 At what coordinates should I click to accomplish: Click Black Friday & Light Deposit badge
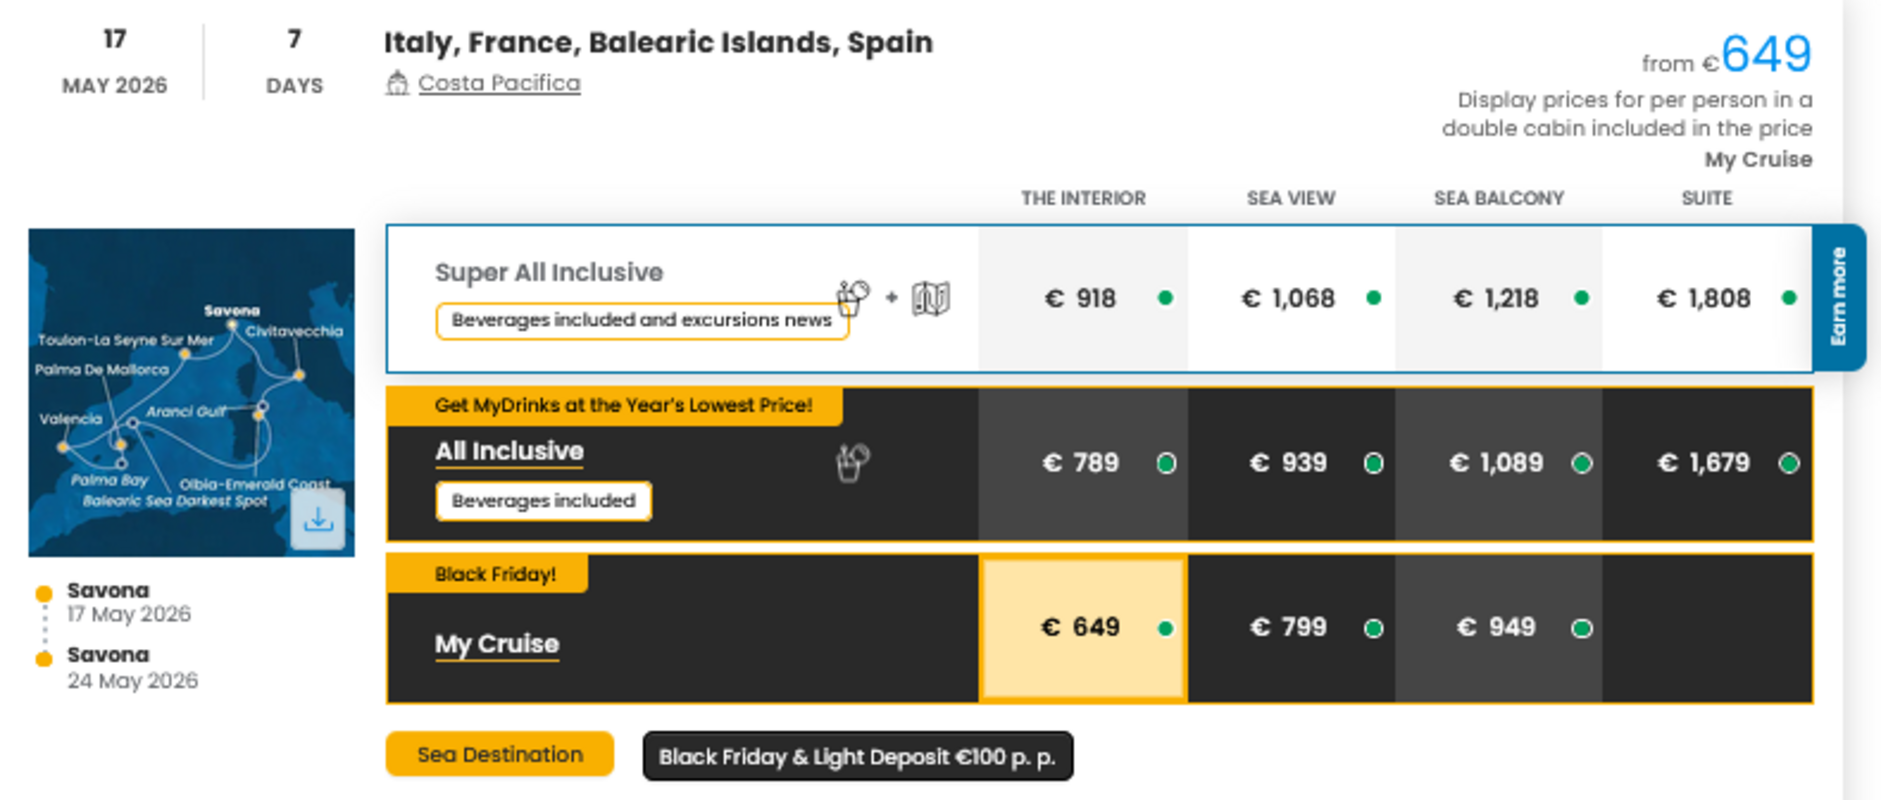[x=857, y=757]
